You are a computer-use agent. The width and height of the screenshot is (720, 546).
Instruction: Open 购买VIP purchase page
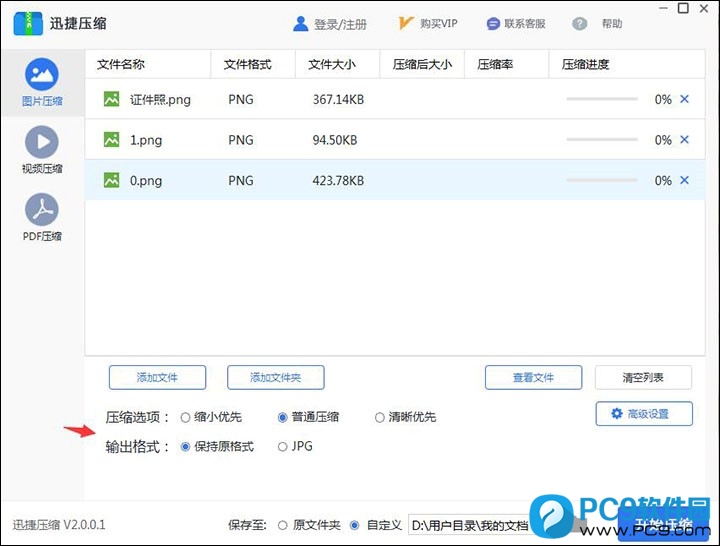point(428,24)
